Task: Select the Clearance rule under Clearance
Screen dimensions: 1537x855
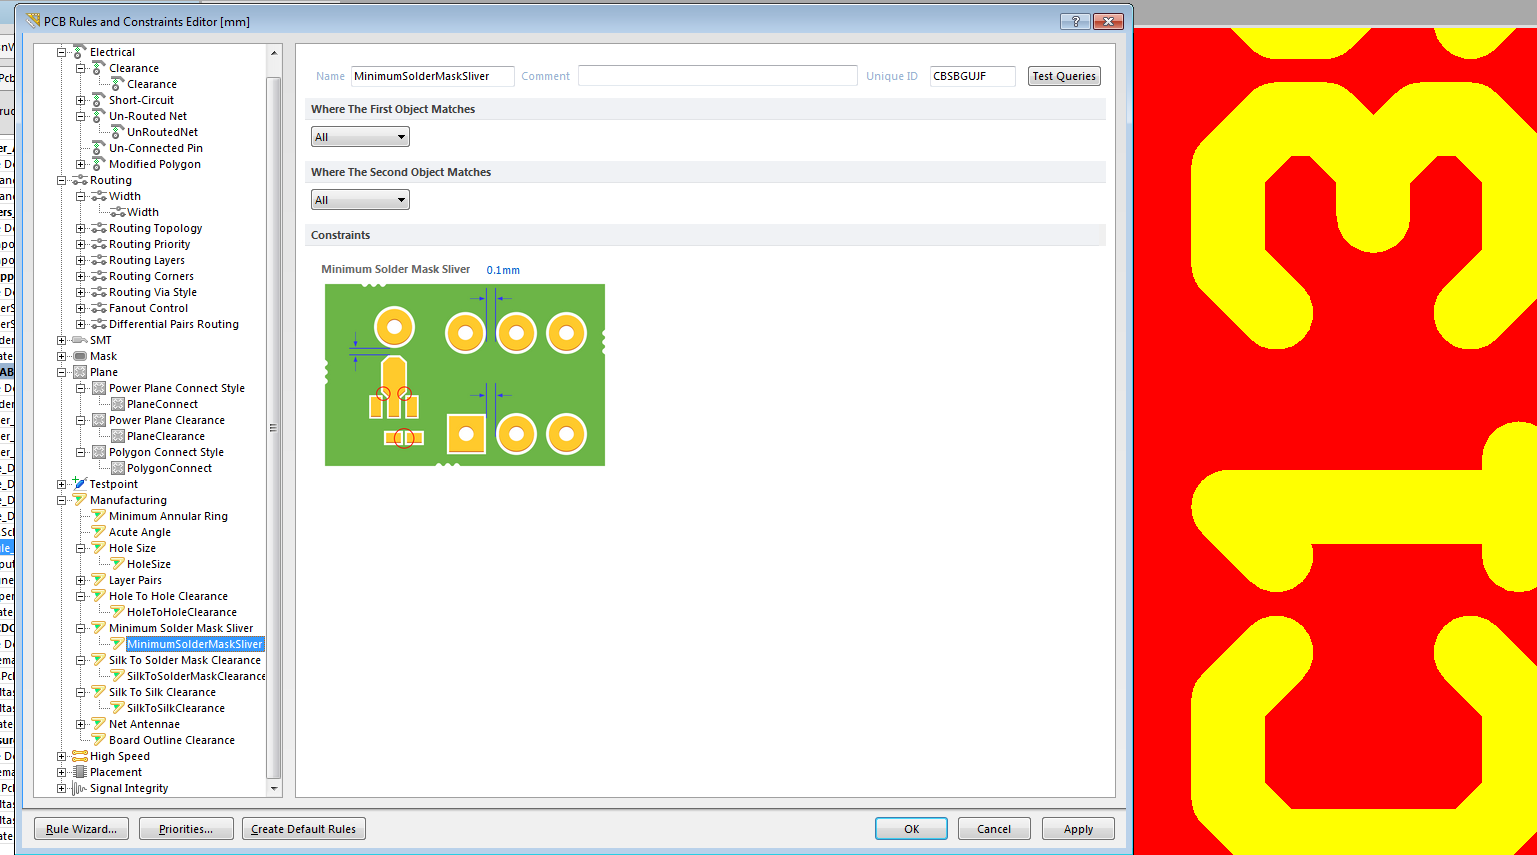Action: click(152, 84)
